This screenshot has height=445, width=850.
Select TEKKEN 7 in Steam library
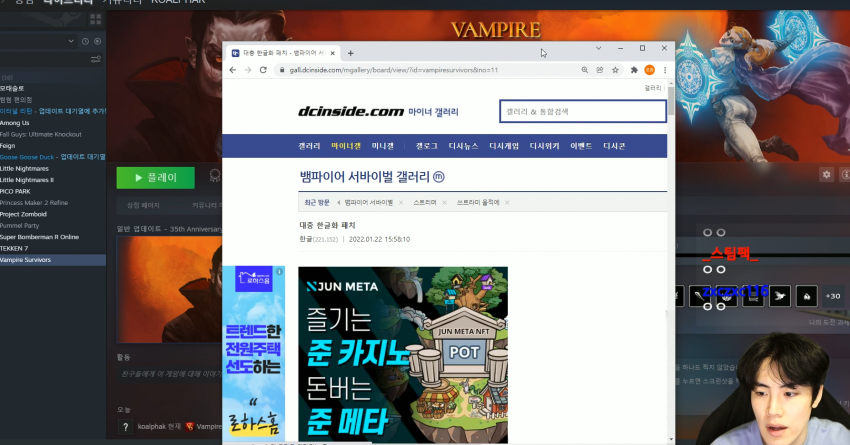(x=14, y=248)
